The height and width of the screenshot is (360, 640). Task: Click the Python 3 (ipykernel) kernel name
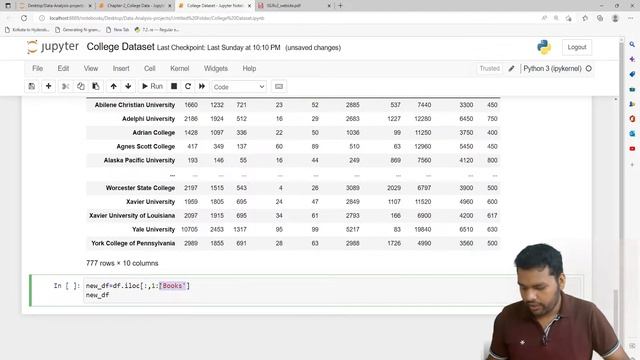[552, 69]
